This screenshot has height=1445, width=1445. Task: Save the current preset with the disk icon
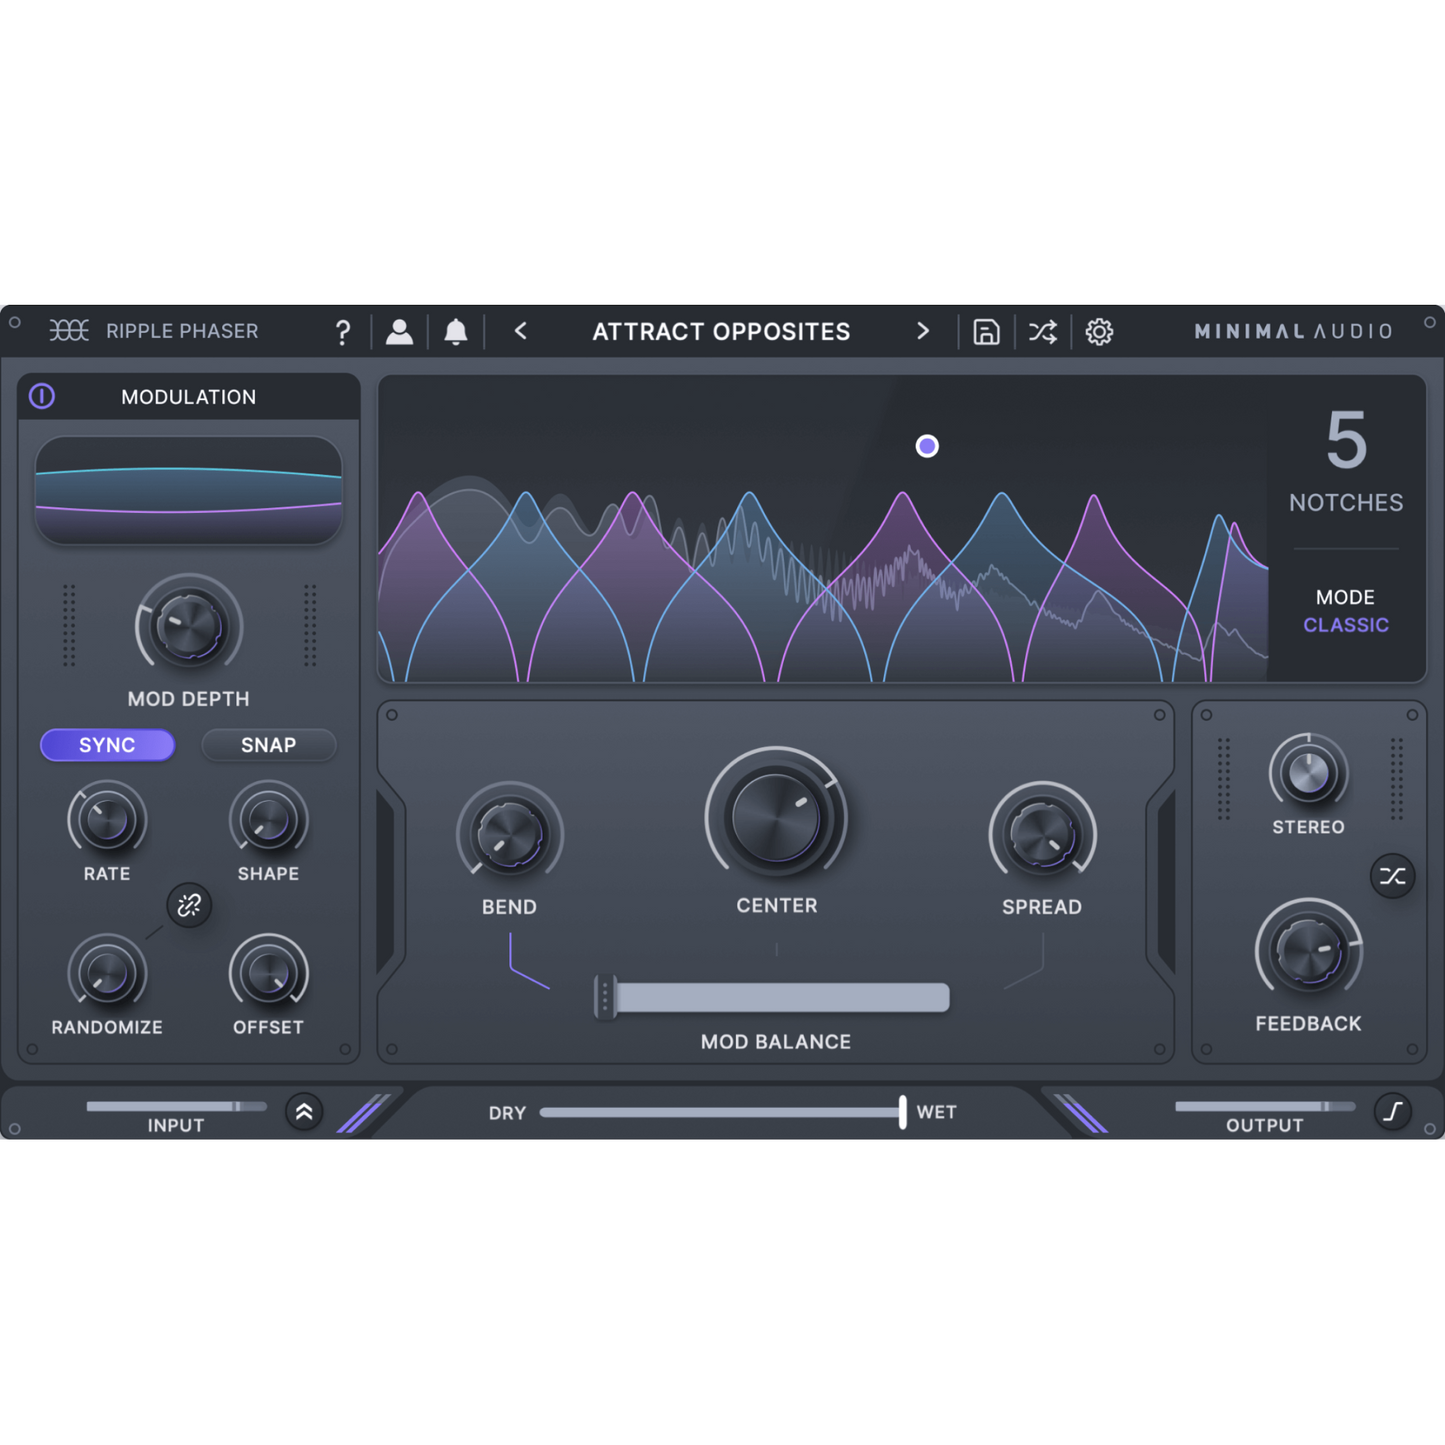coord(986,331)
